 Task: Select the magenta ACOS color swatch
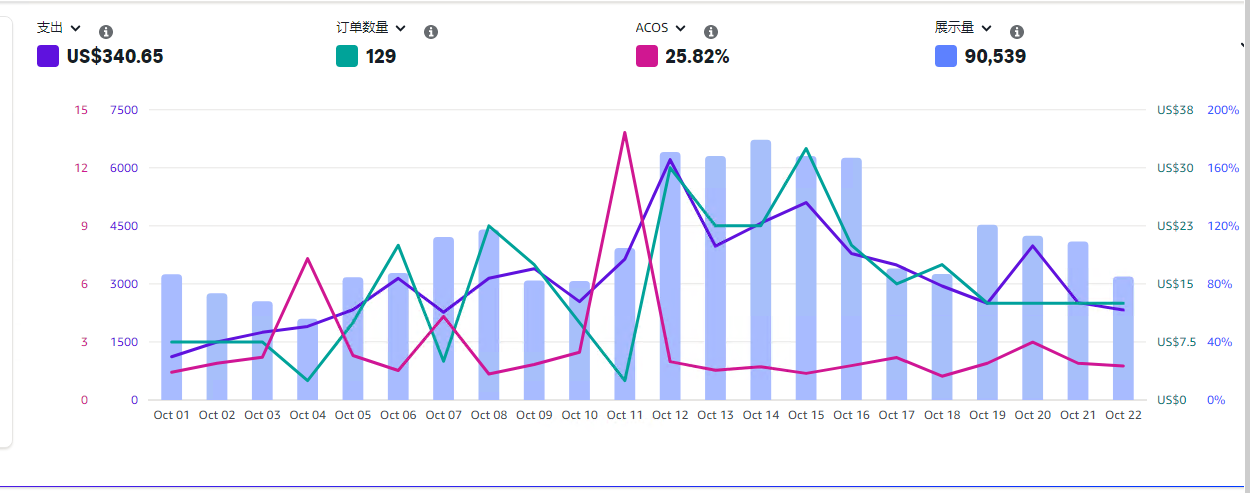click(x=647, y=57)
